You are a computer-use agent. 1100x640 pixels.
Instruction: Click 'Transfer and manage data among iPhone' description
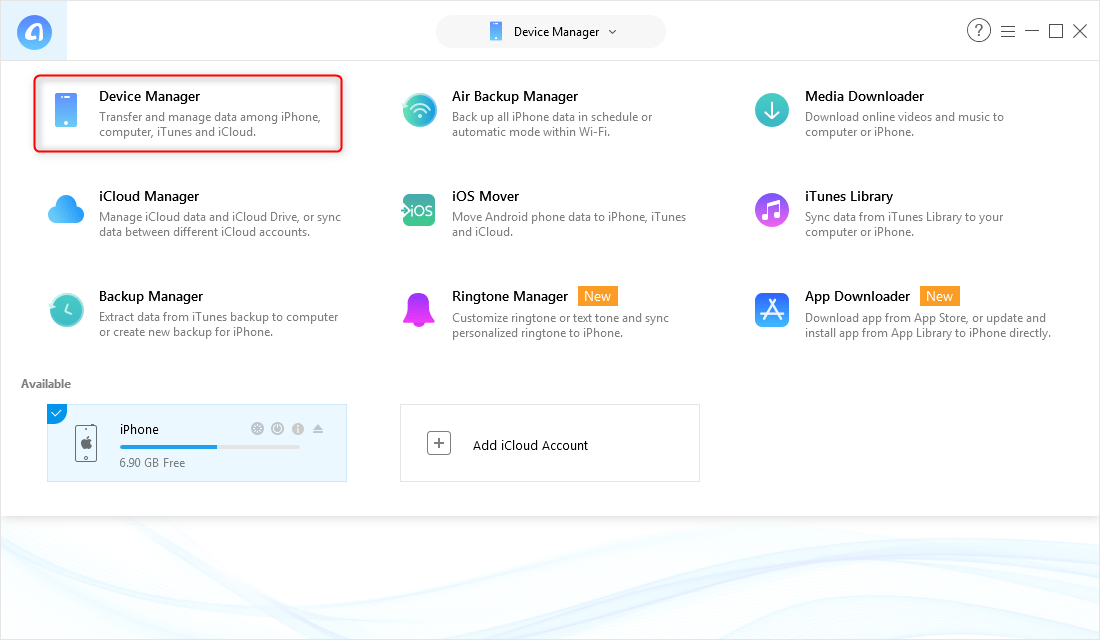pos(210,124)
